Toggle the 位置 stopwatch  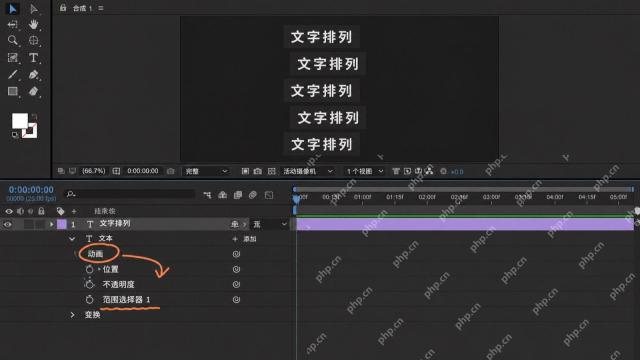(x=89, y=269)
